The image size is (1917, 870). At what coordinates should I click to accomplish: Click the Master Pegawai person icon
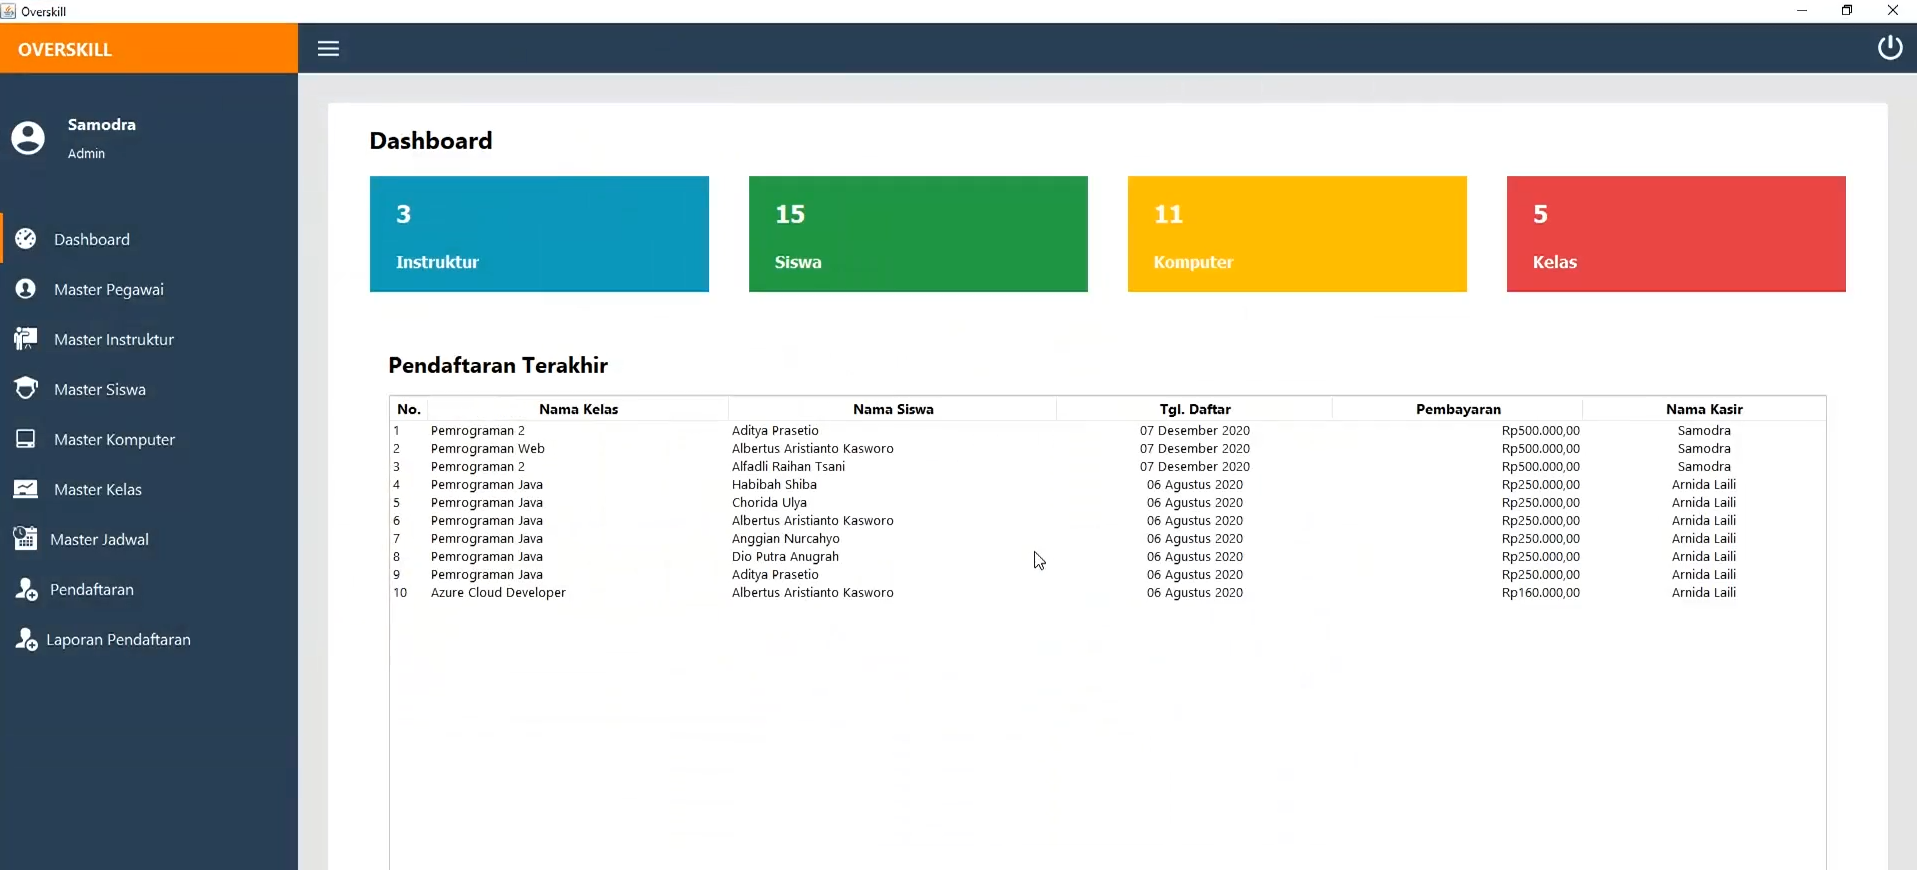[26, 289]
